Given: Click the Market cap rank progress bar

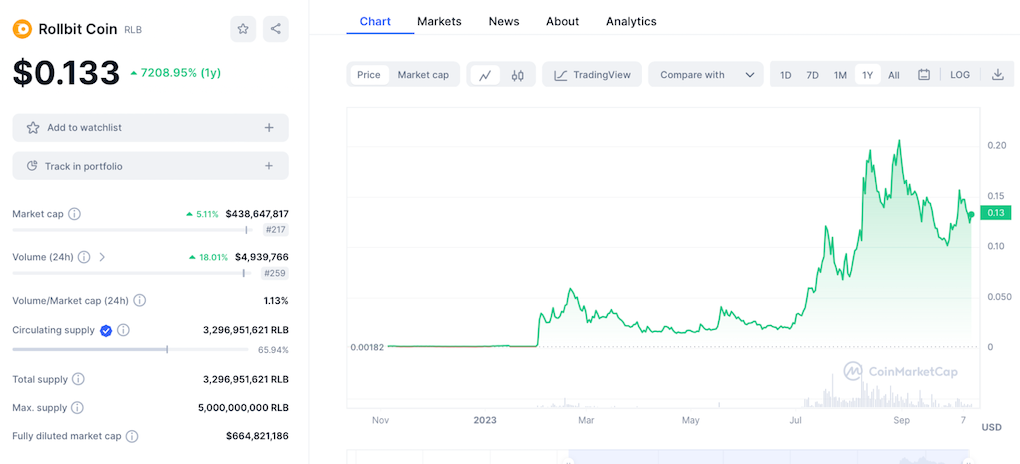Looking at the screenshot, I should pos(133,230).
